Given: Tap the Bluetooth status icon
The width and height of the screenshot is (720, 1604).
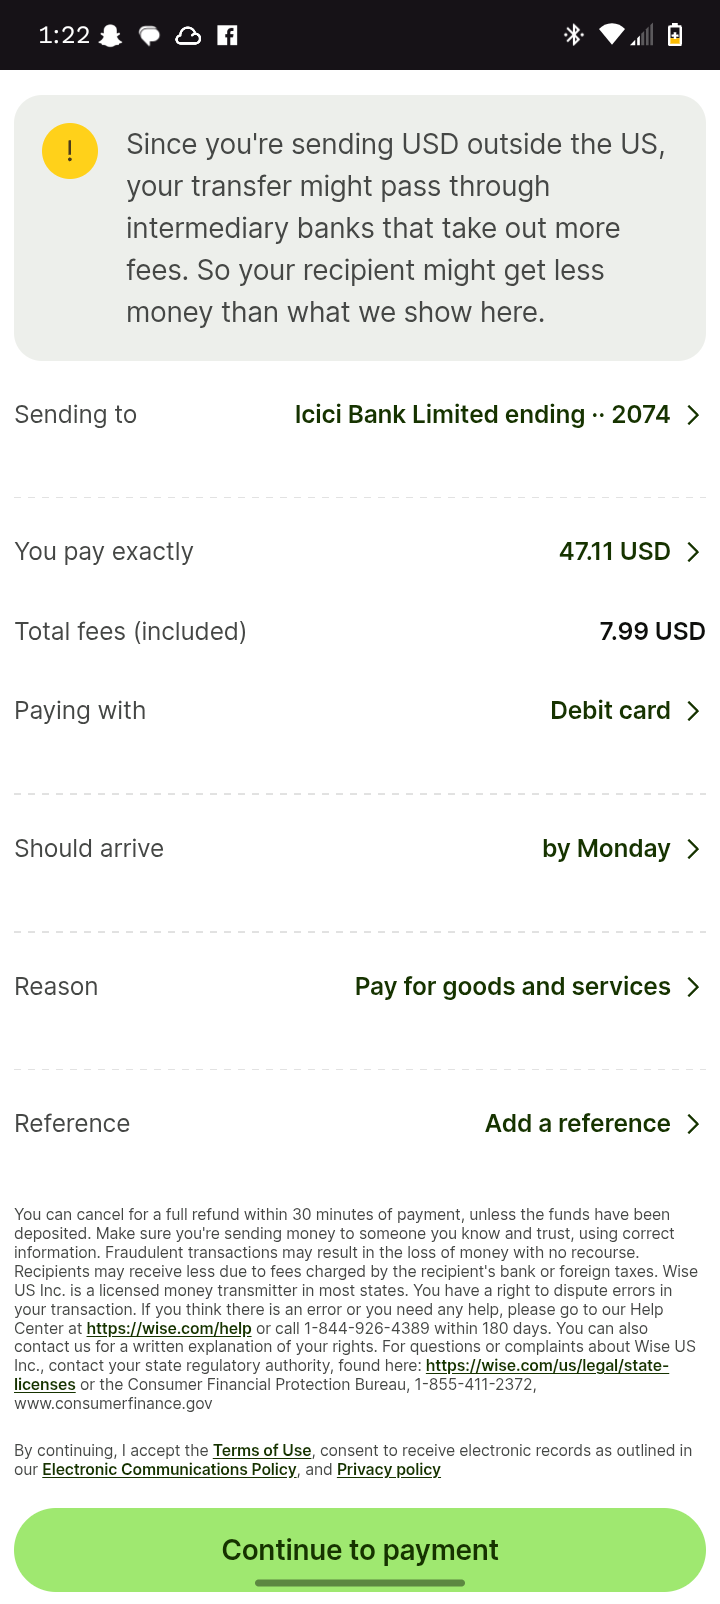Looking at the screenshot, I should [x=573, y=35].
